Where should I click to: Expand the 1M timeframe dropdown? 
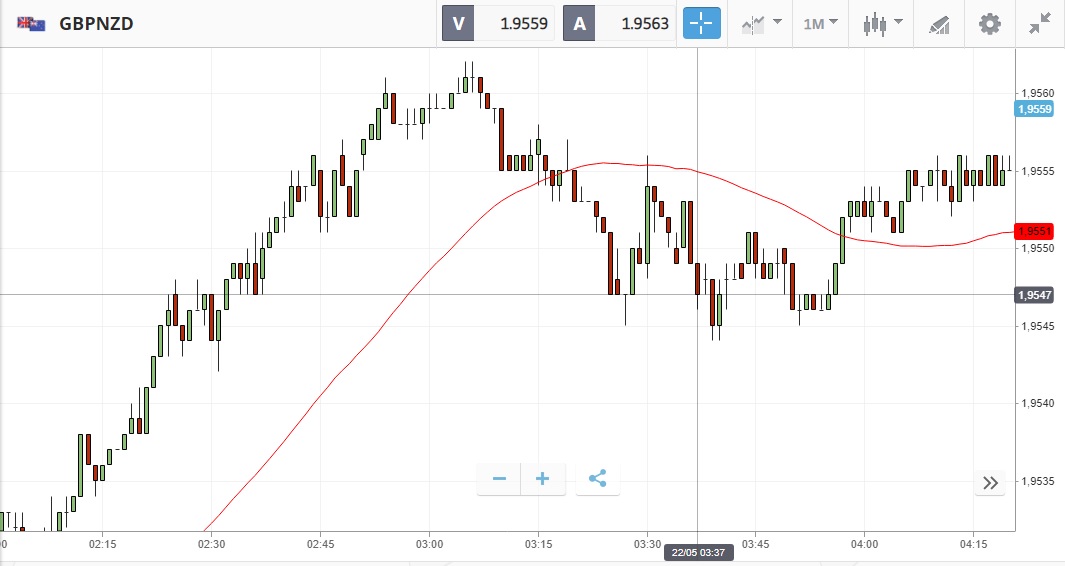click(x=820, y=23)
